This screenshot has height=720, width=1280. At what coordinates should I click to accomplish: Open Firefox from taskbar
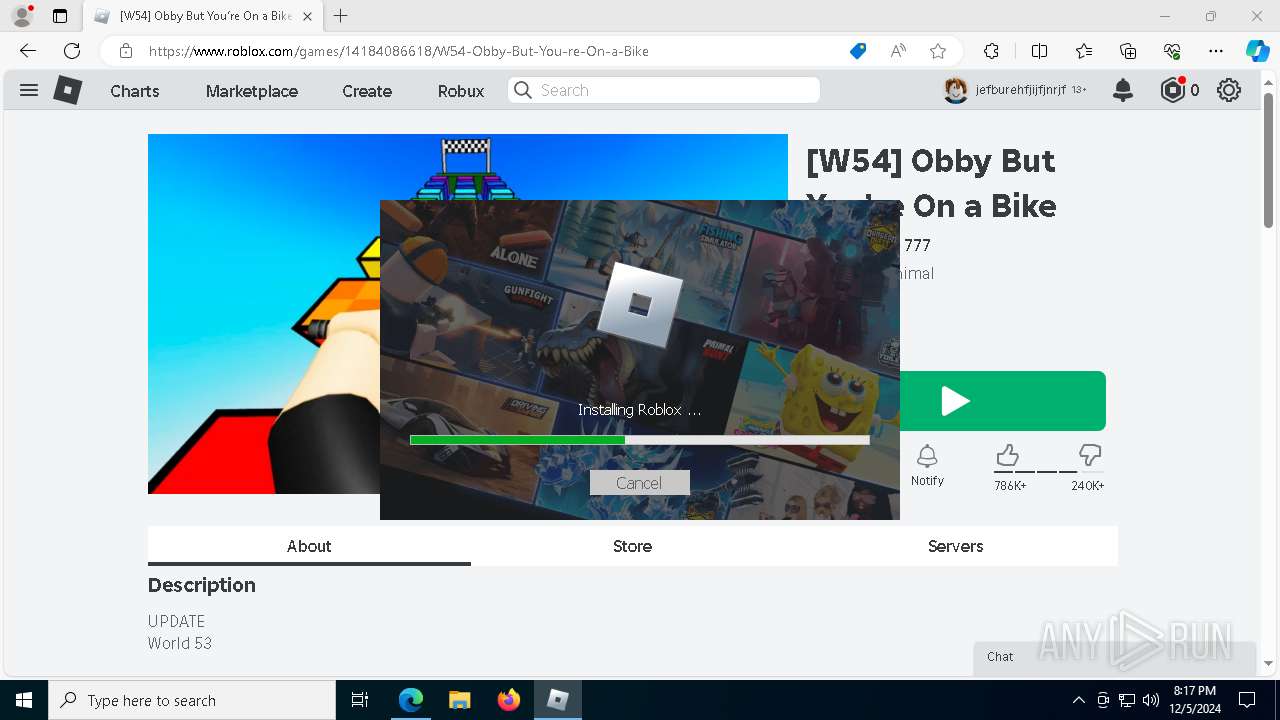tap(509, 700)
